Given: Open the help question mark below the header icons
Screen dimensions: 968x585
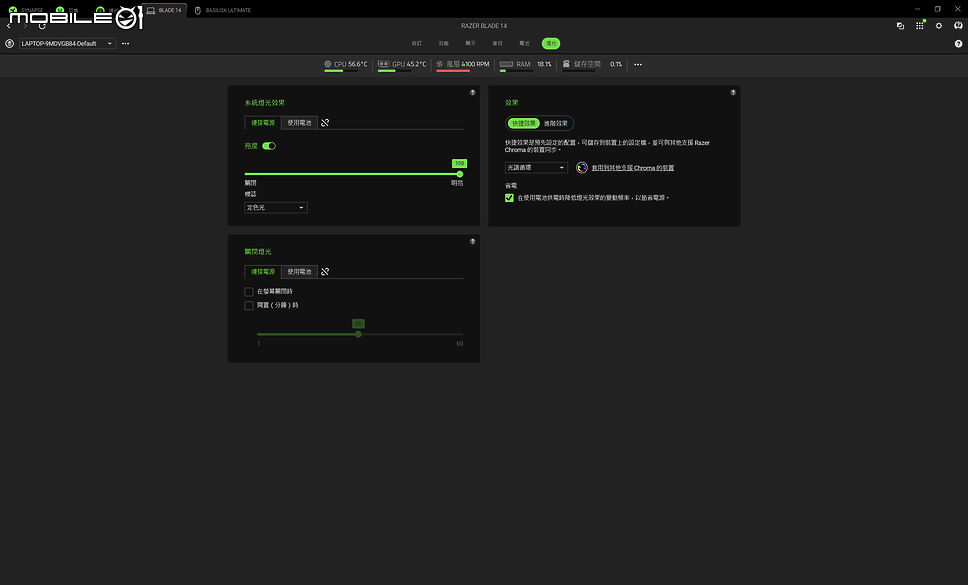Looking at the screenshot, I should (958, 43).
